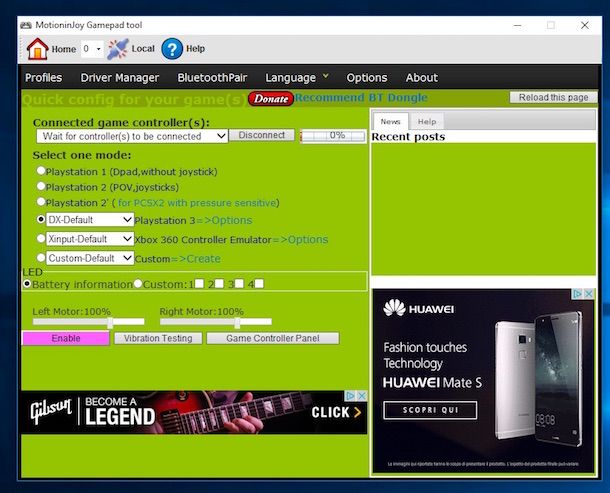The height and width of the screenshot is (493, 610).
Task: Click the AdChoices icon on Gibson banner
Action: (350, 396)
